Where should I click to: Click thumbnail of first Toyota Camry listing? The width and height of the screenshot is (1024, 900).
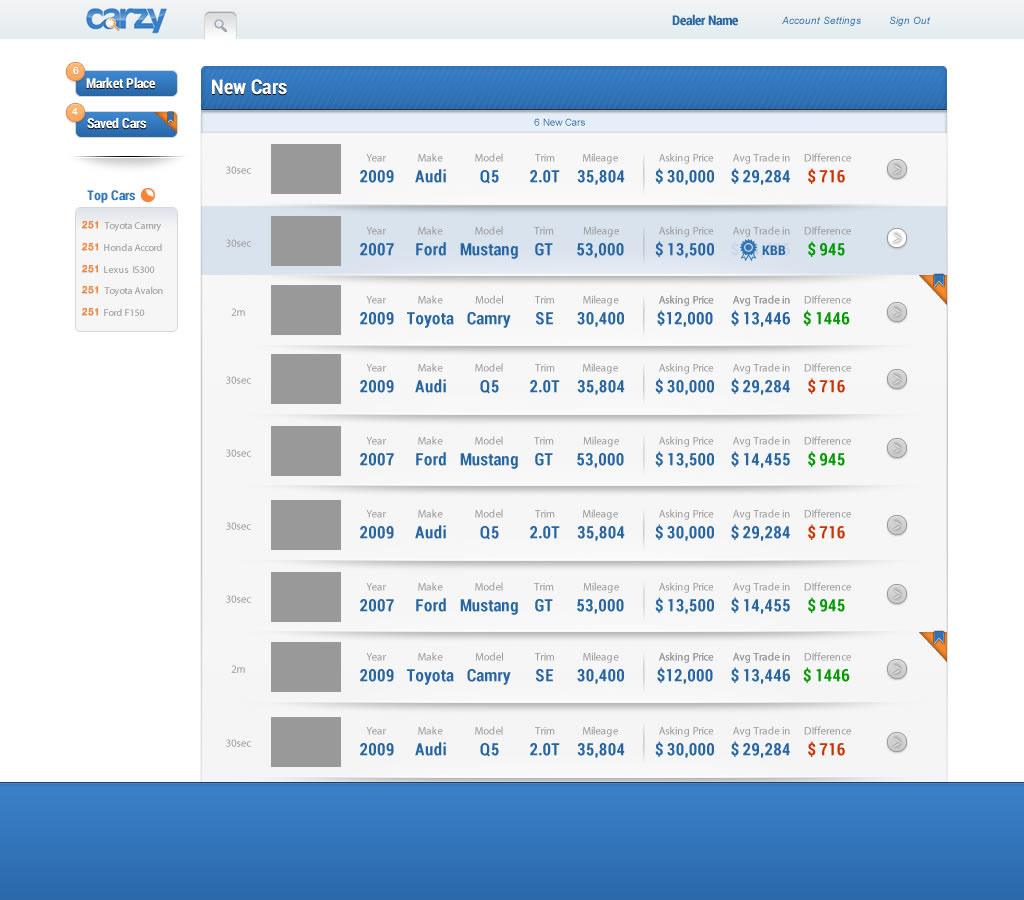(306, 310)
